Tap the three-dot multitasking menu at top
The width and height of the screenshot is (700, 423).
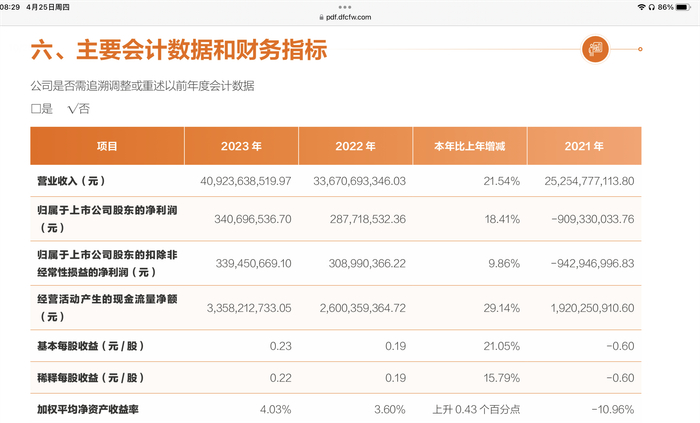tap(345, 7)
